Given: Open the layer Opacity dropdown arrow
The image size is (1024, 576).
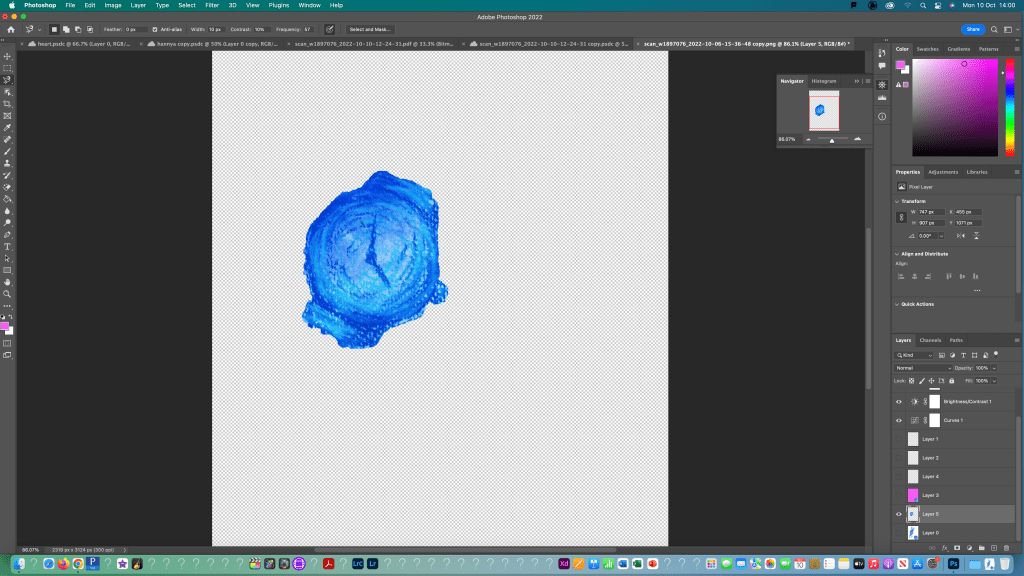Looking at the screenshot, I should coord(995,368).
